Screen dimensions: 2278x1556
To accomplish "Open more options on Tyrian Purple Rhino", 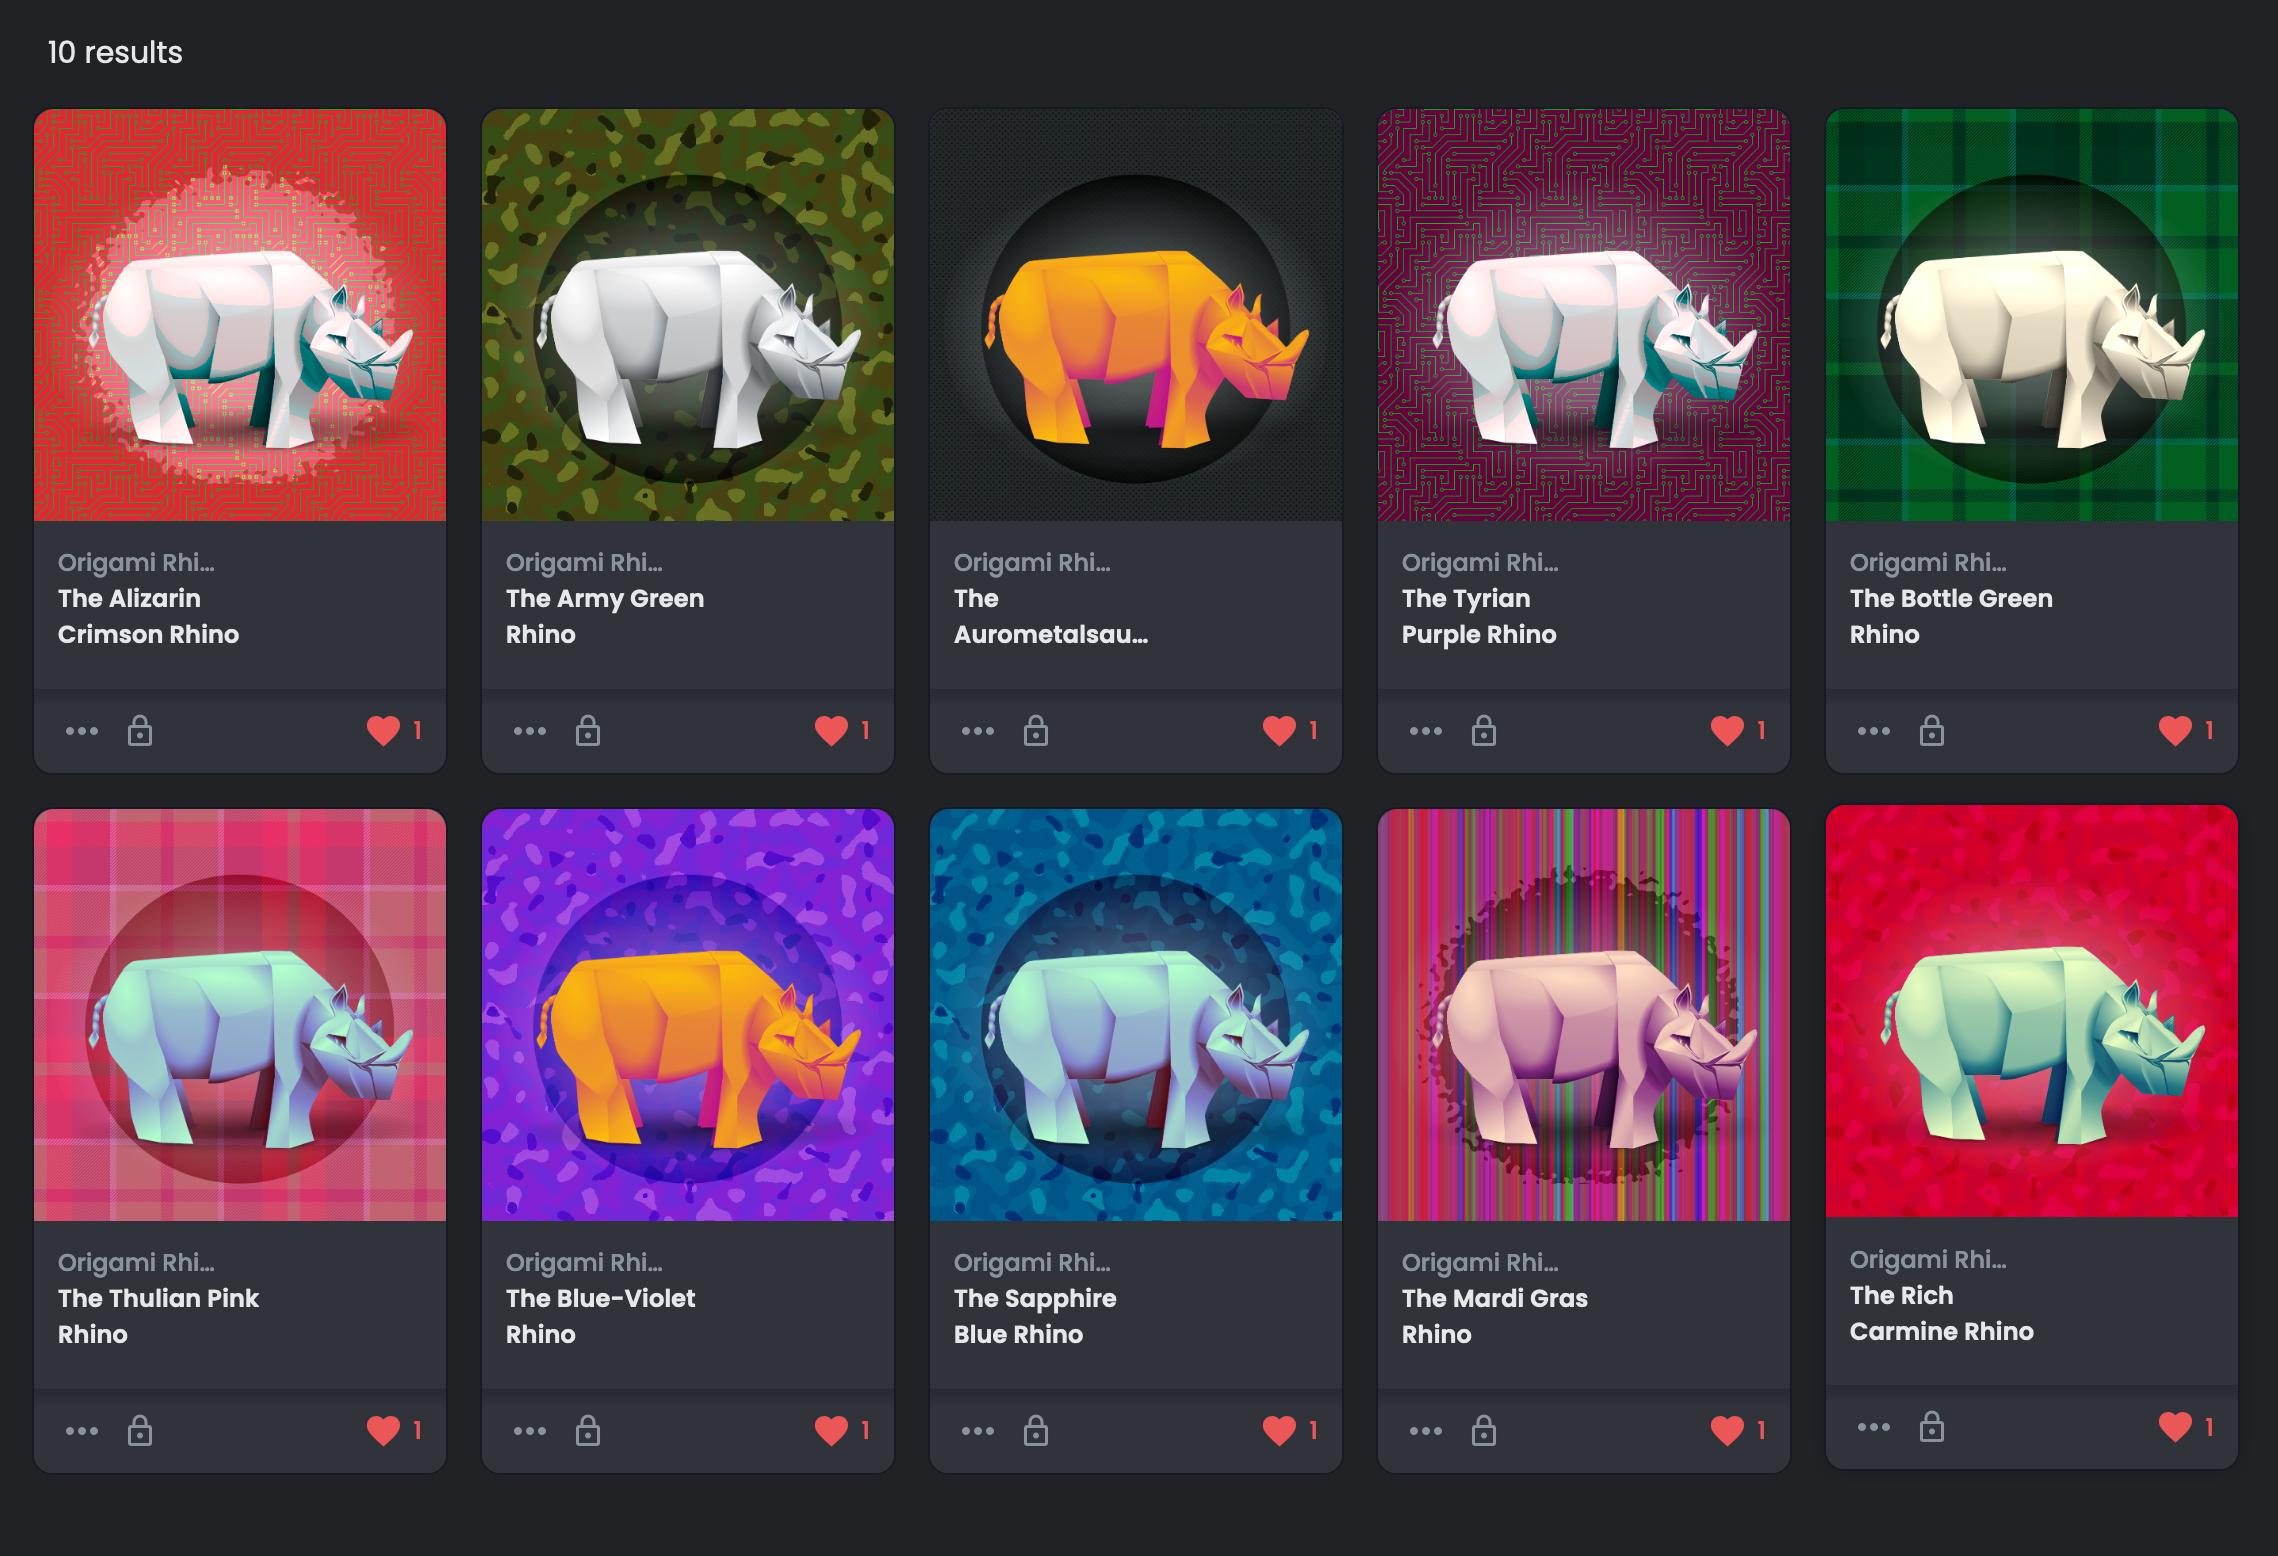I will pyautogui.click(x=1426, y=731).
